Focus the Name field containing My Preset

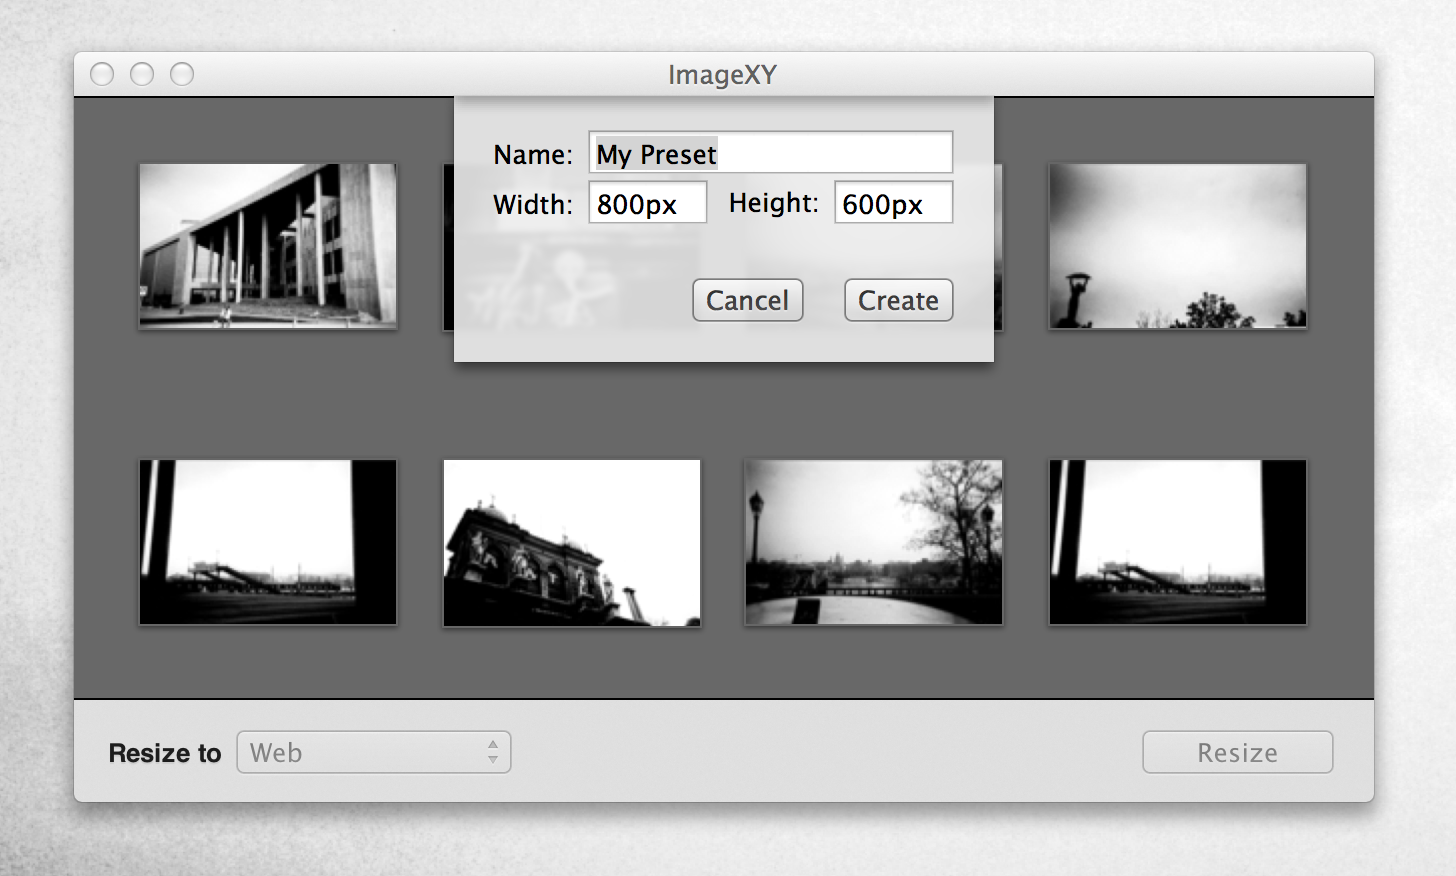click(x=770, y=153)
